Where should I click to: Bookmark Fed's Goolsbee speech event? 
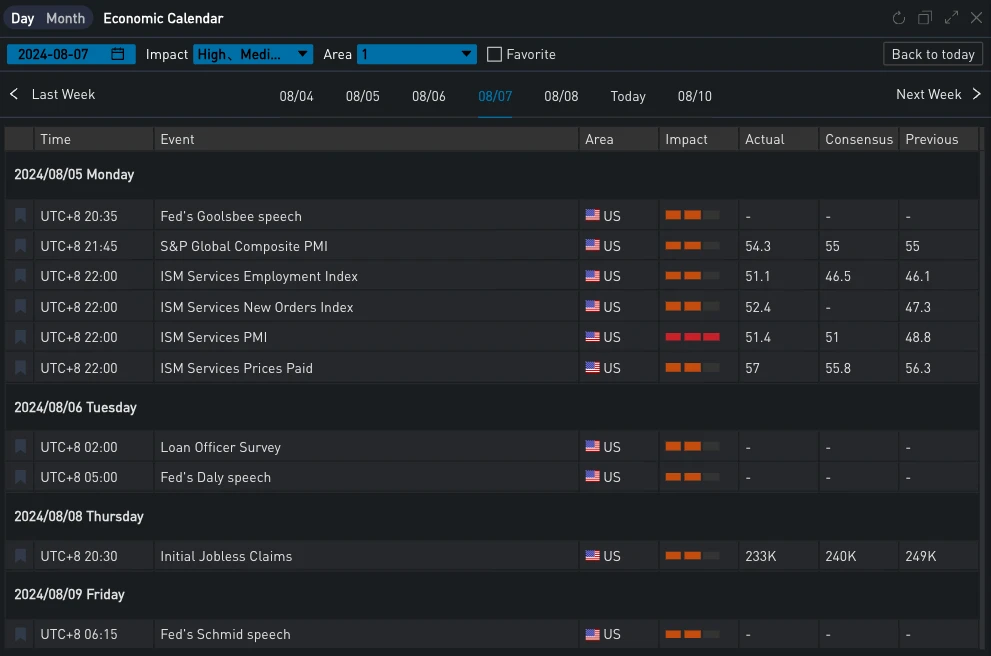[x=20, y=216]
